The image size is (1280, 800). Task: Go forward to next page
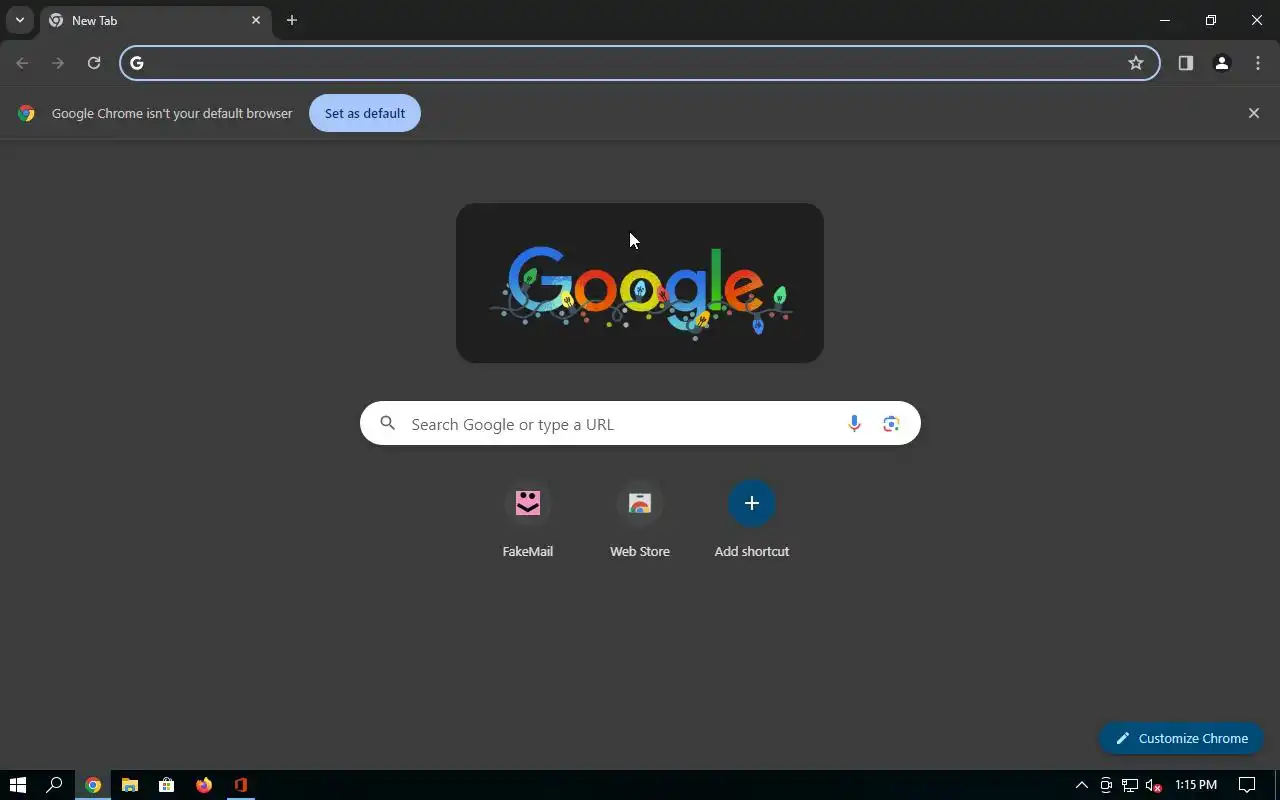click(58, 63)
